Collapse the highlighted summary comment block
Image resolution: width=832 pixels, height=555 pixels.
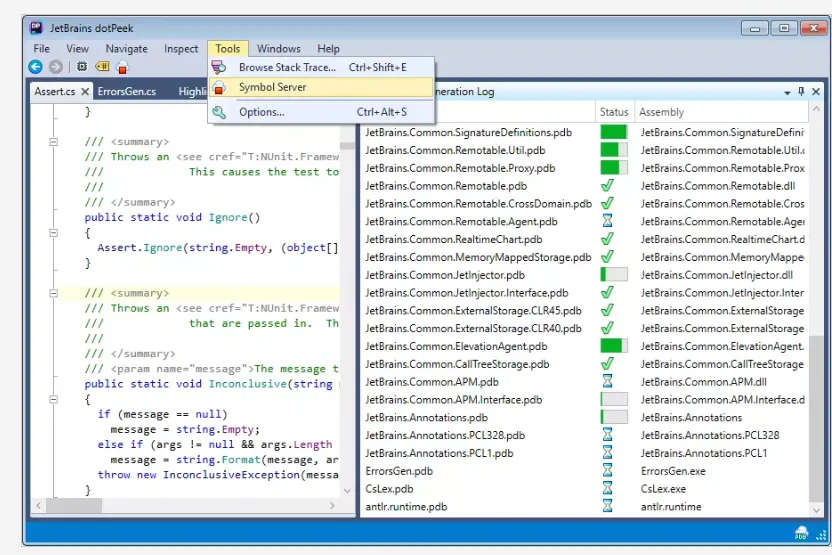point(54,293)
